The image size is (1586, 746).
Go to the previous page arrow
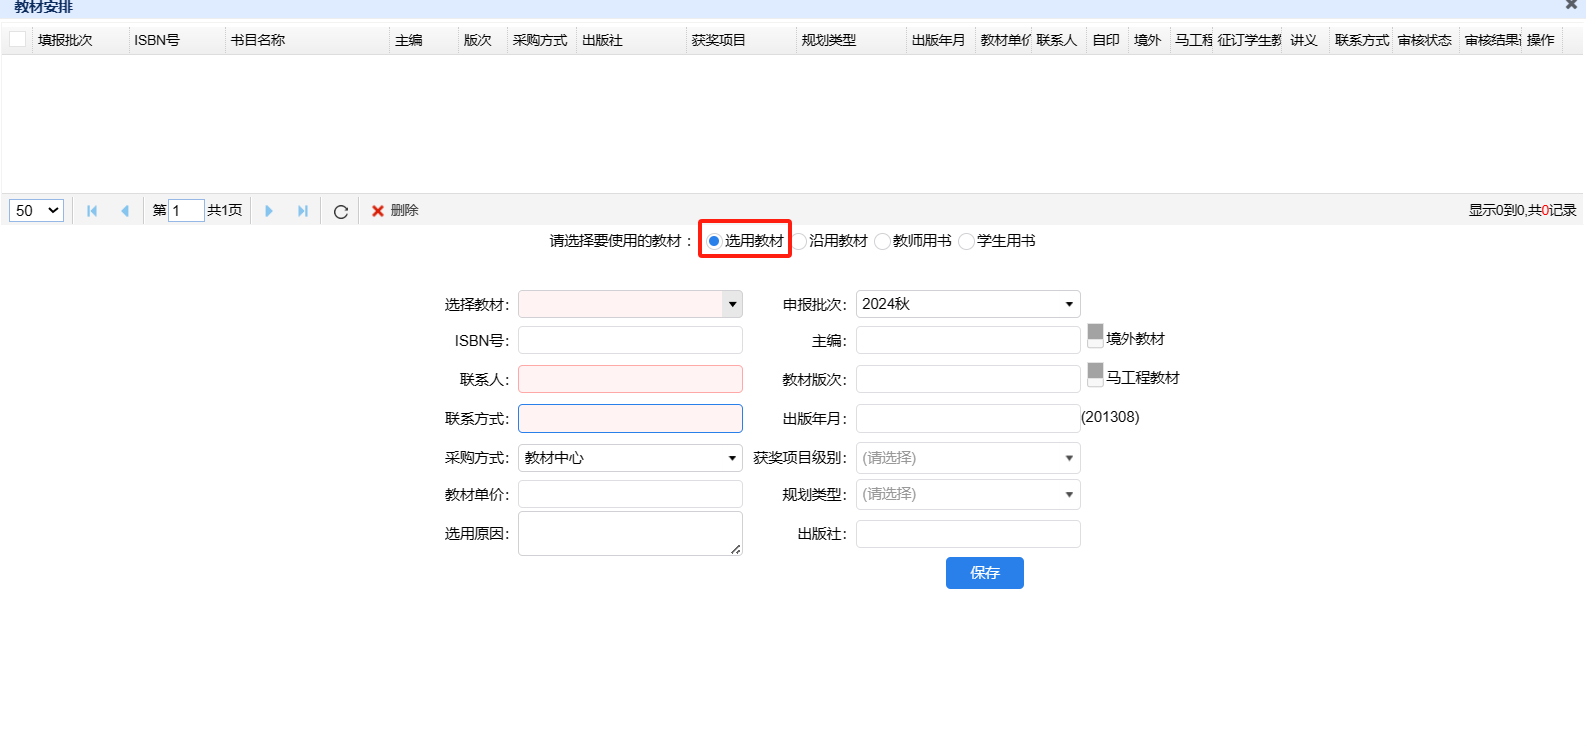point(125,211)
